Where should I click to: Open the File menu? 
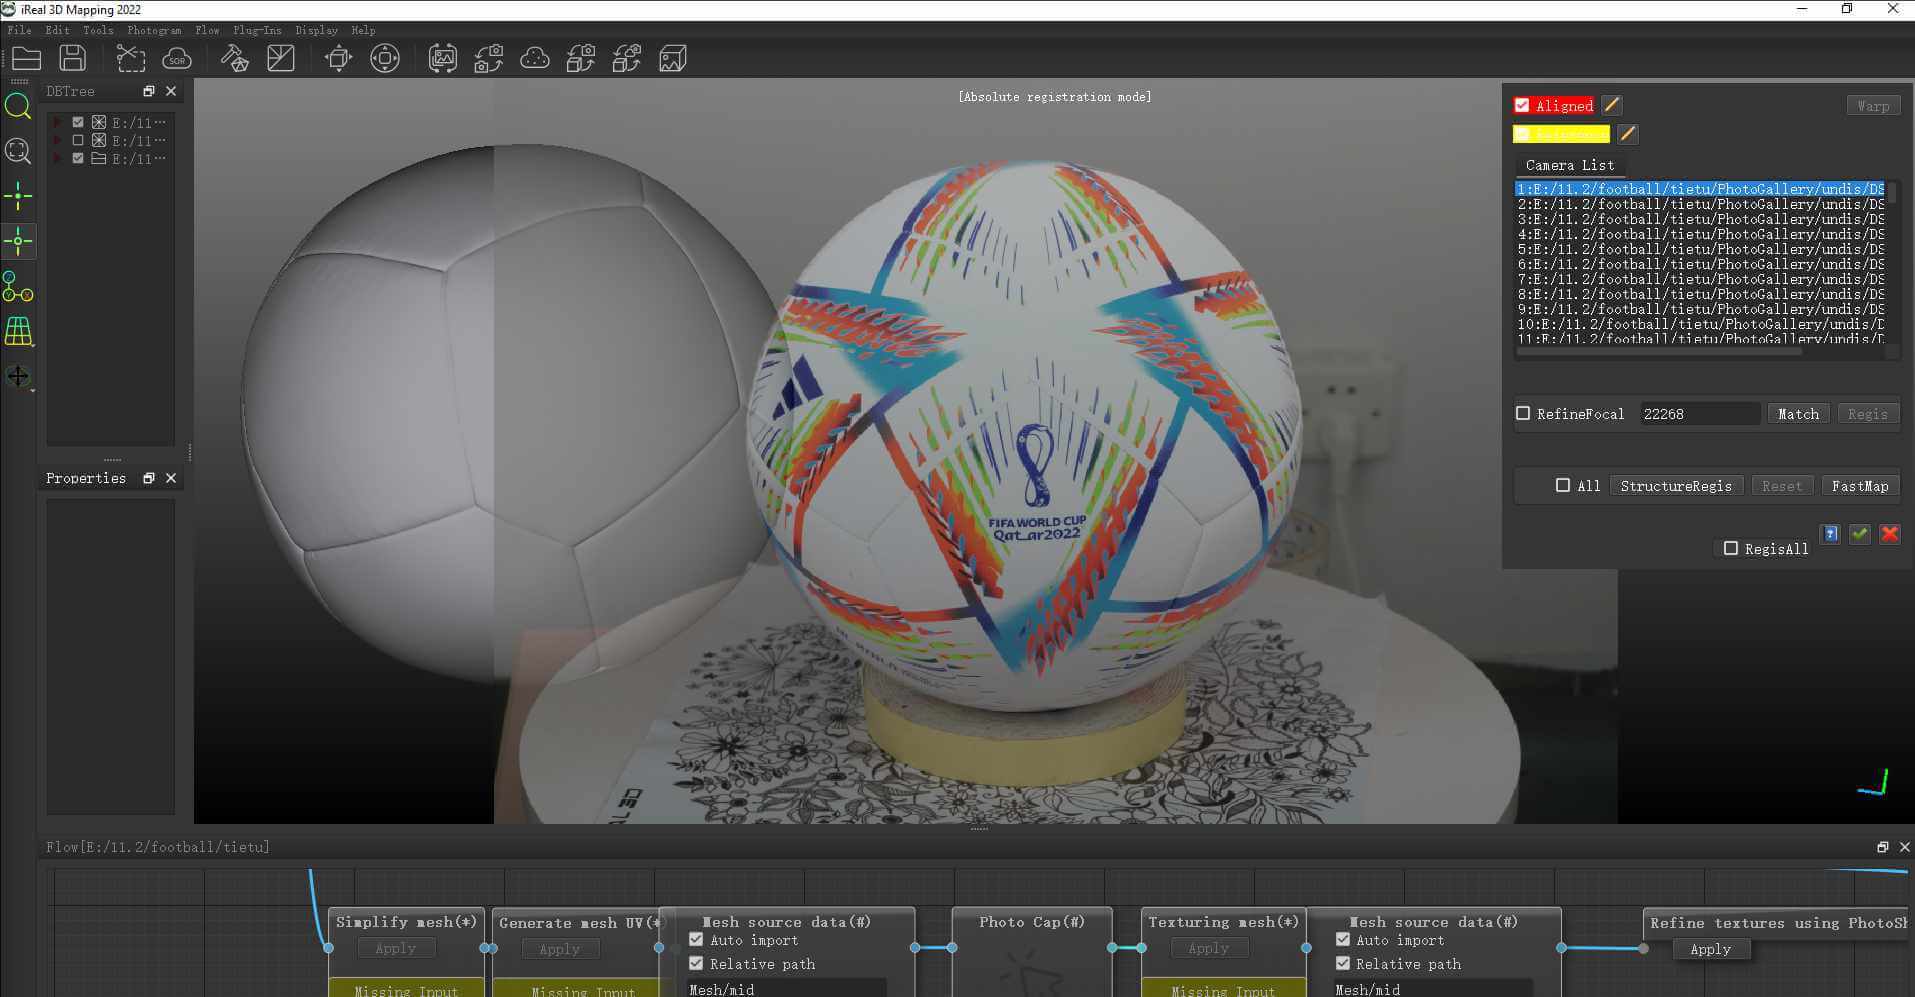[20, 30]
